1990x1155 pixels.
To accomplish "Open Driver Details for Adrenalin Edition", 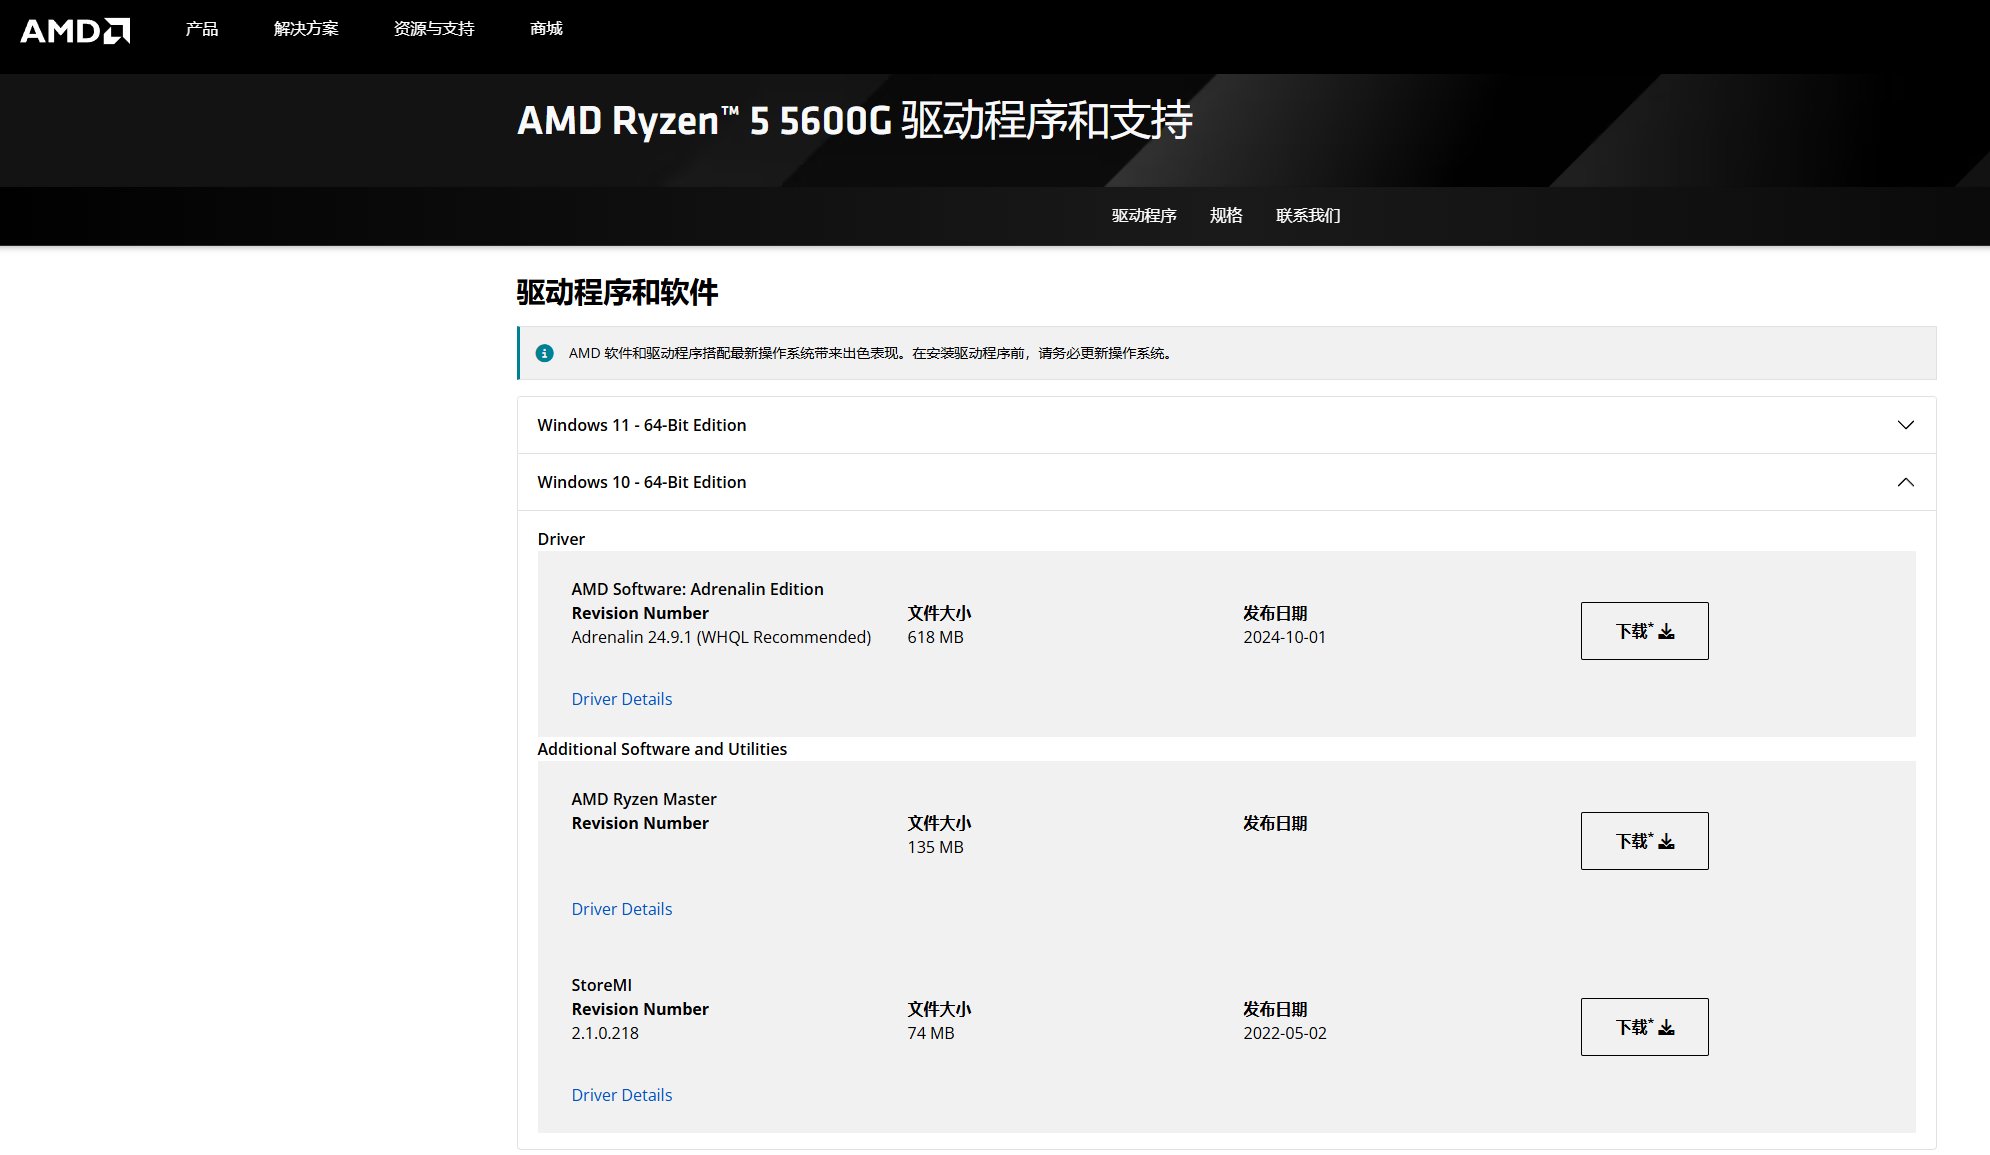I will tap(621, 699).
